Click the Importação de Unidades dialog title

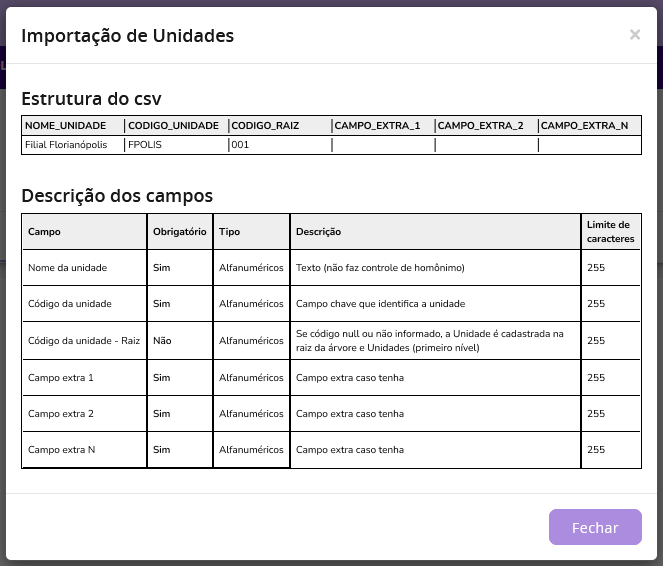click(x=127, y=36)
